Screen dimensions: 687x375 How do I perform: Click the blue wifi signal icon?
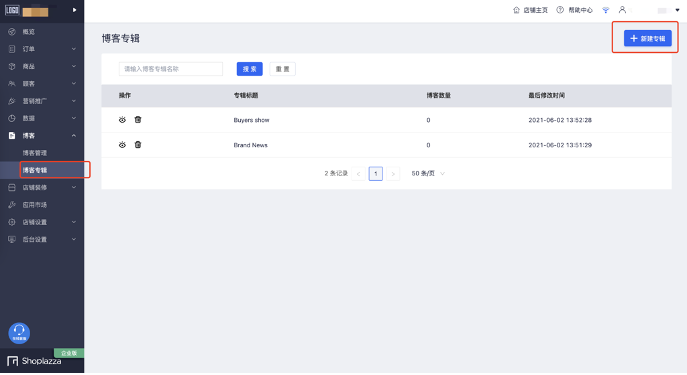pyautogui.click(x=606, y=10)
